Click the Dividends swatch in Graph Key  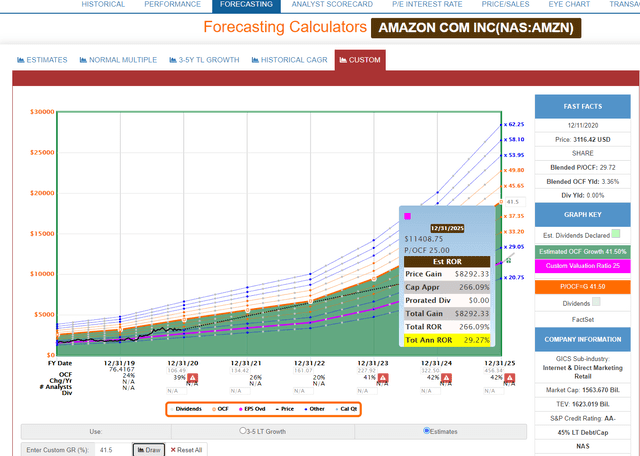(596, 302)
